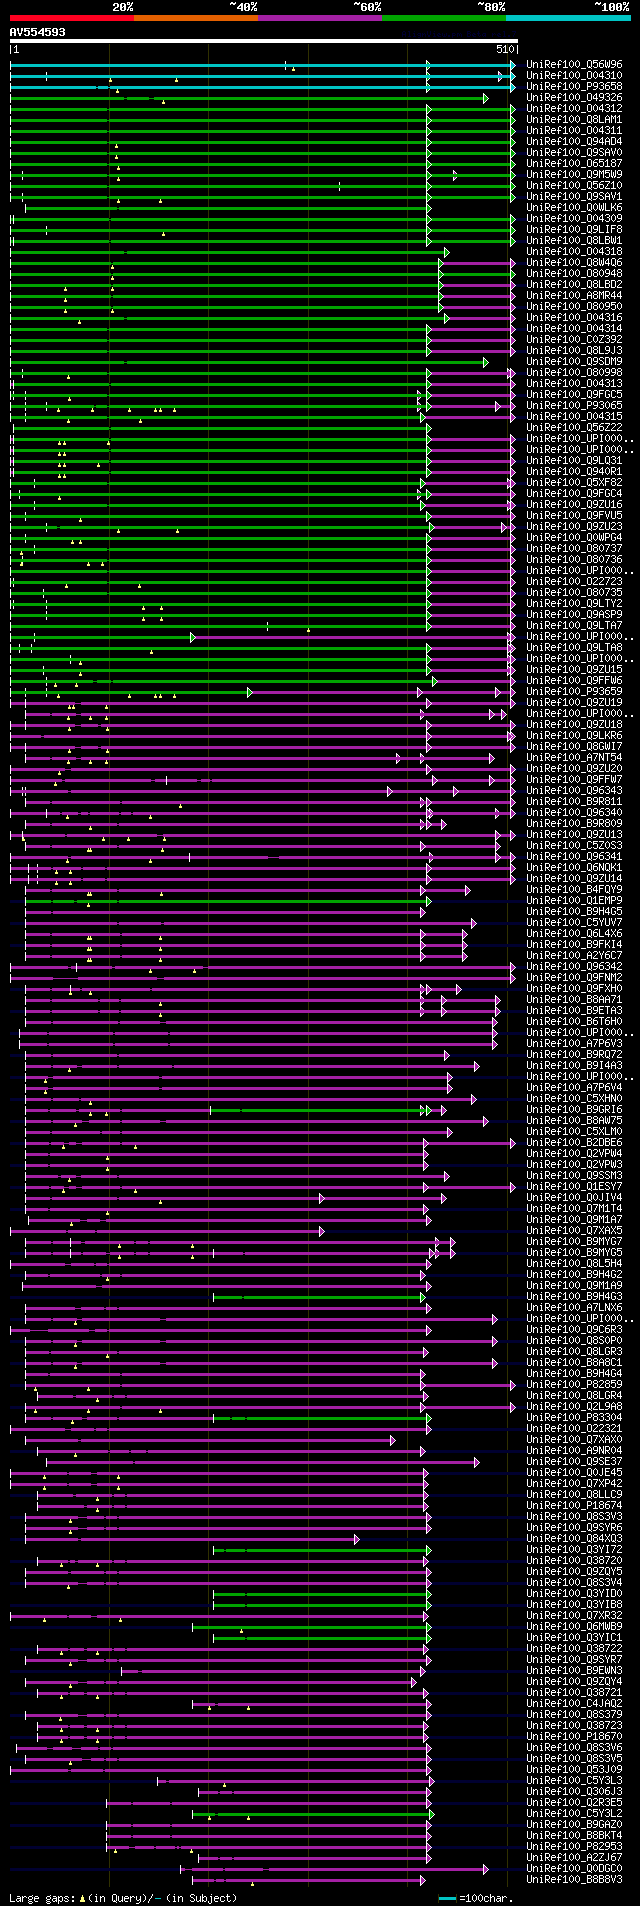The height and width of the screenshot is (1906, 640).
Task: Select hit label UniRef100_A8MR44
Action: tap(574, 295)
